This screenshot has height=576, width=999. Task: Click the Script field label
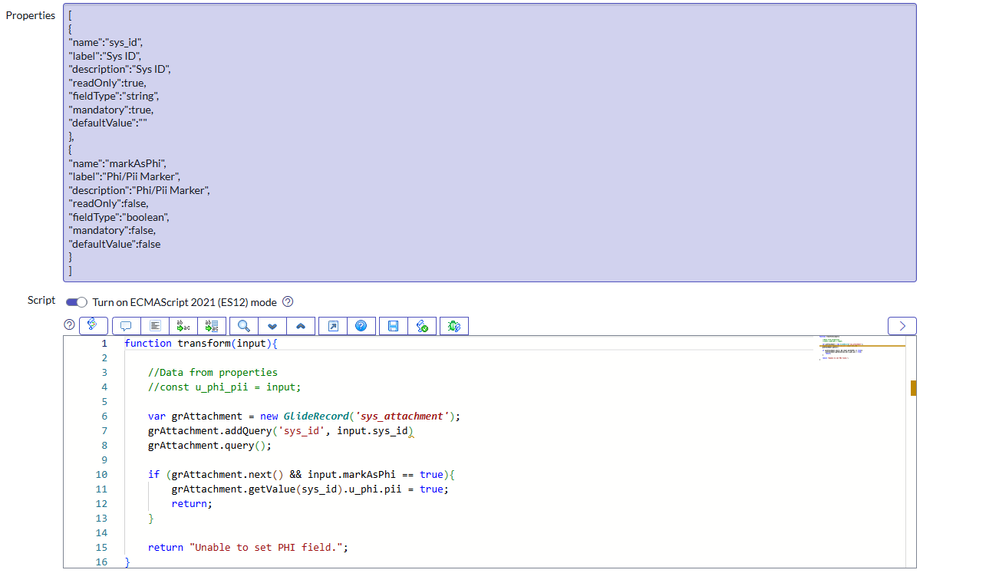coord(41,299)
